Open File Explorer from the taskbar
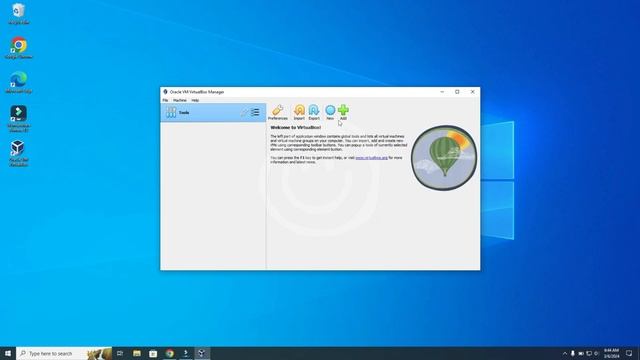Viewport: 640px width, 360px height. [137, 353]
